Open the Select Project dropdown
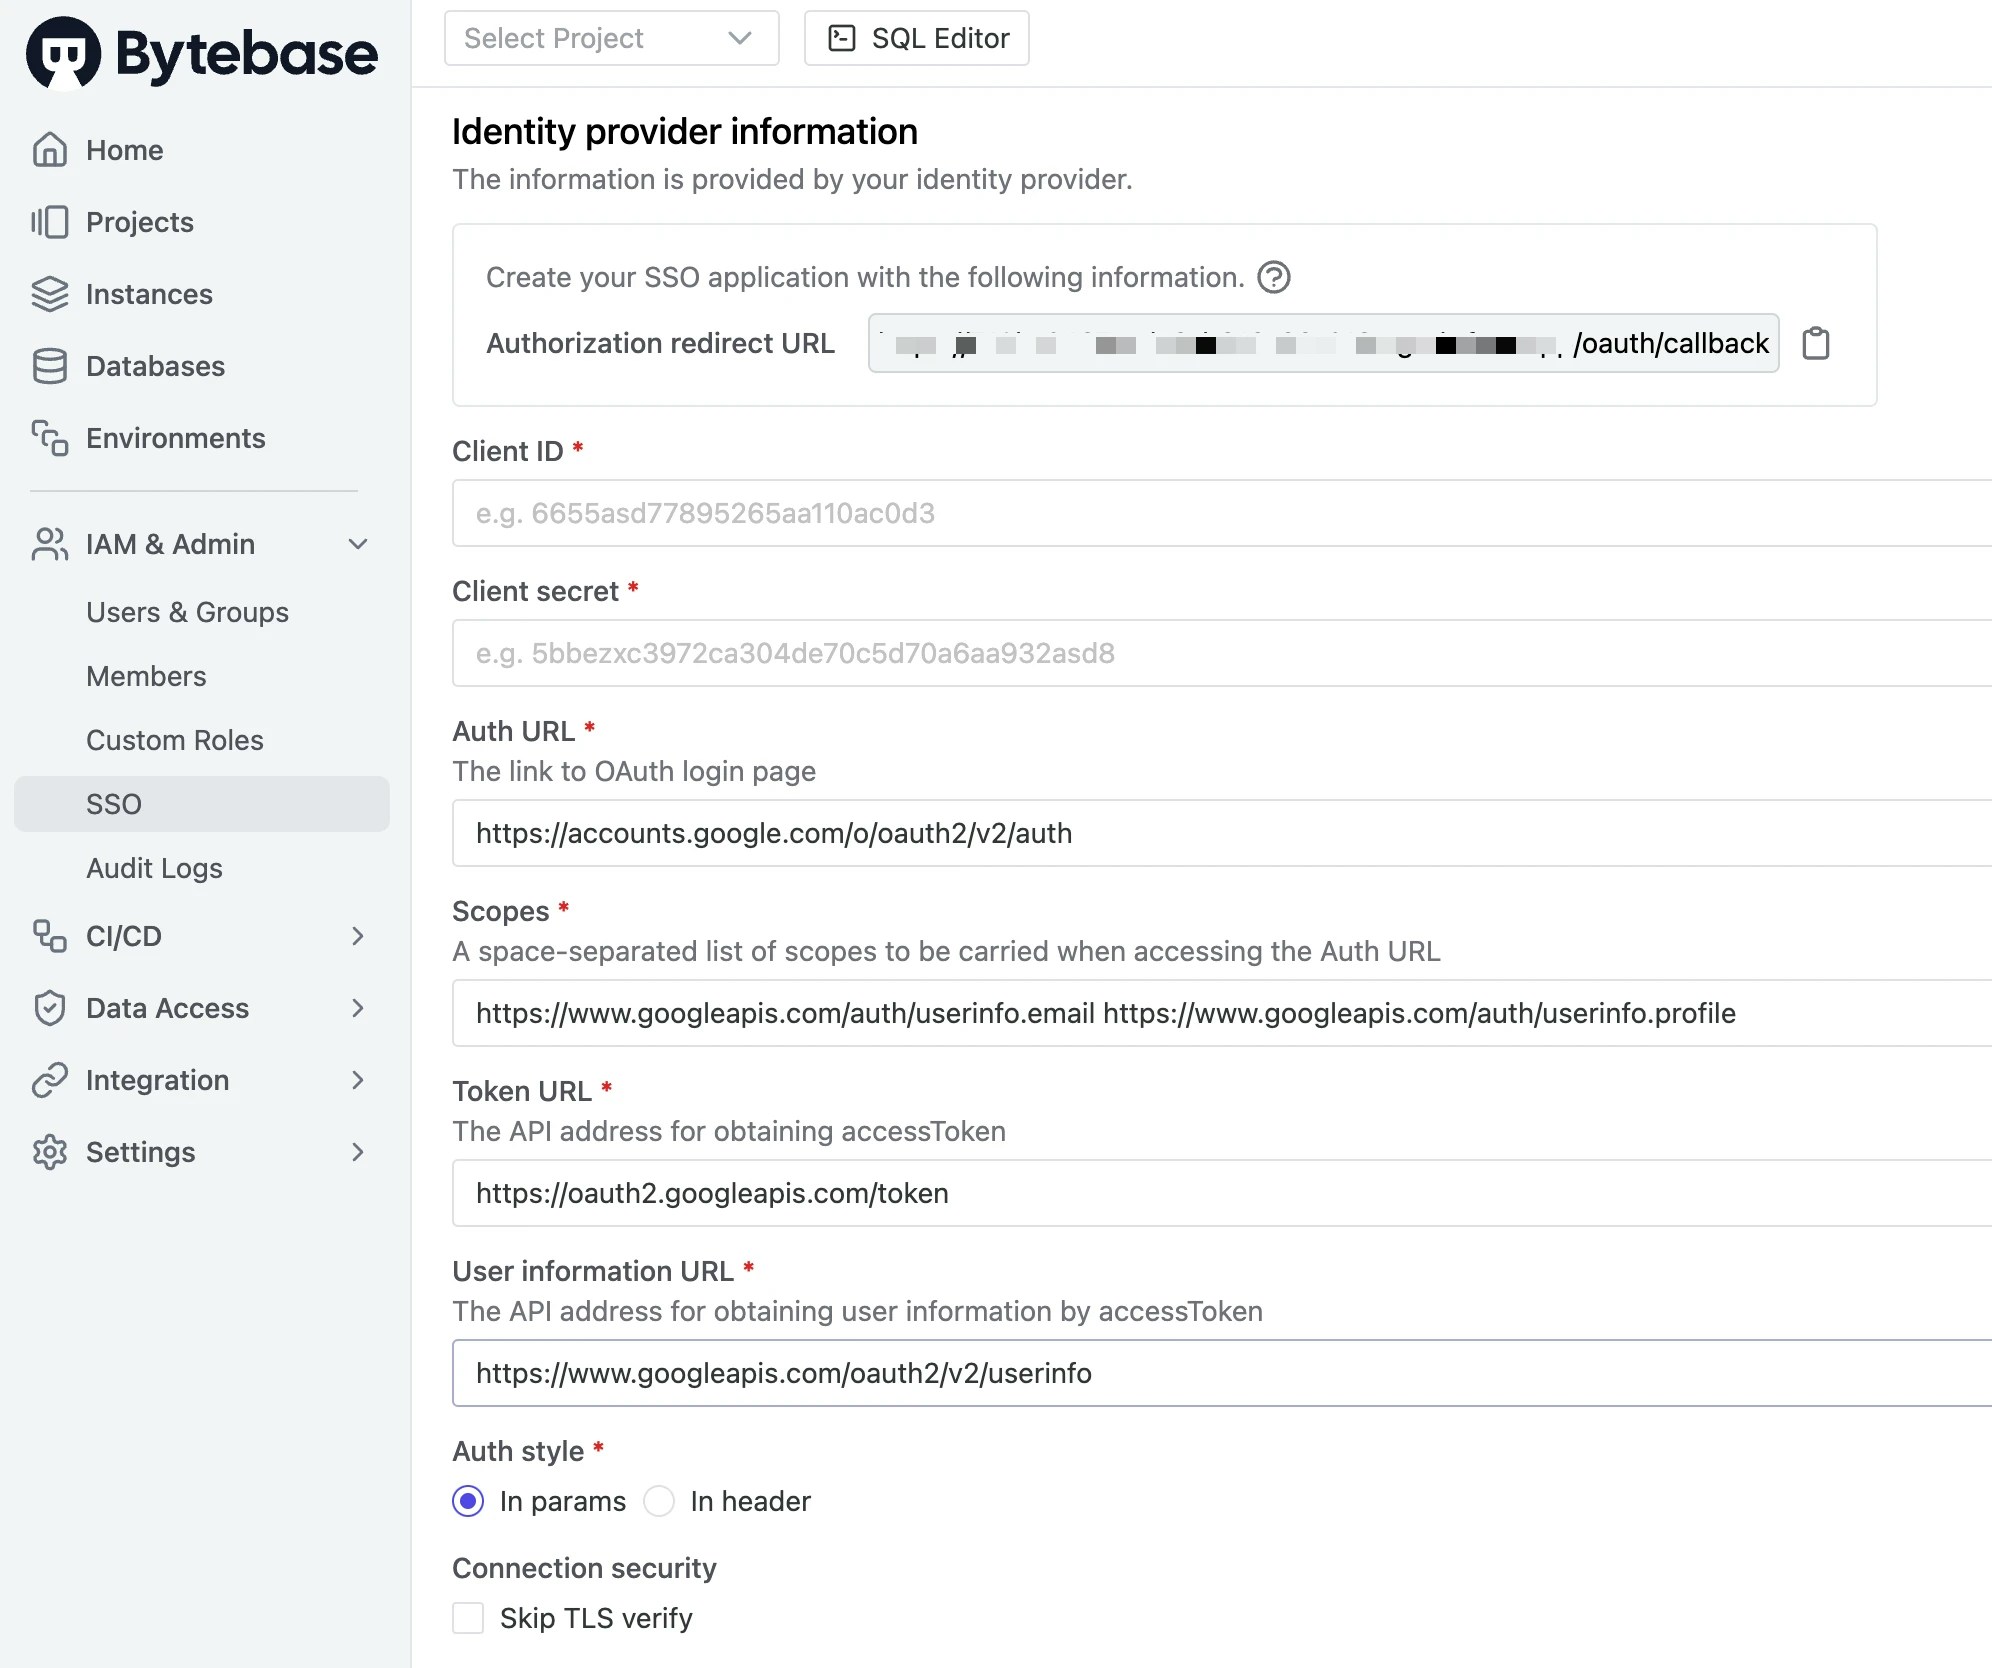 pyautogui.click(x=611, y=38)
